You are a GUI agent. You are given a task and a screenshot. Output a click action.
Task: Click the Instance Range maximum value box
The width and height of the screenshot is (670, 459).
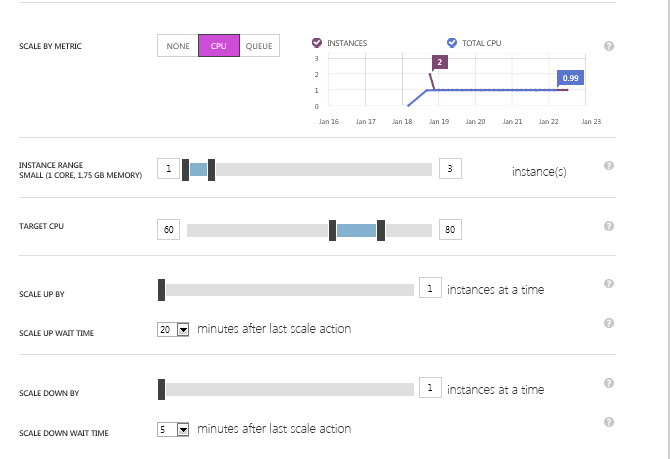pos(450,169)
